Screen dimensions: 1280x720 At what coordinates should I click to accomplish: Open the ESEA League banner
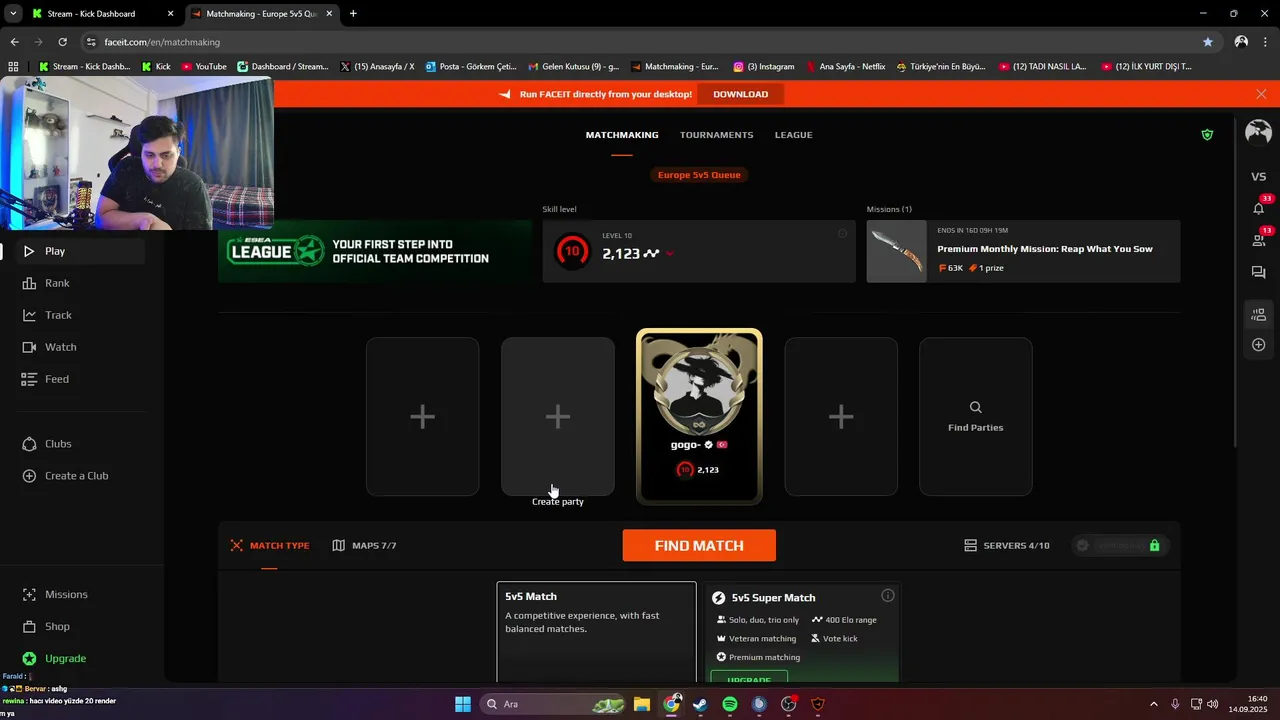[375, 251]
